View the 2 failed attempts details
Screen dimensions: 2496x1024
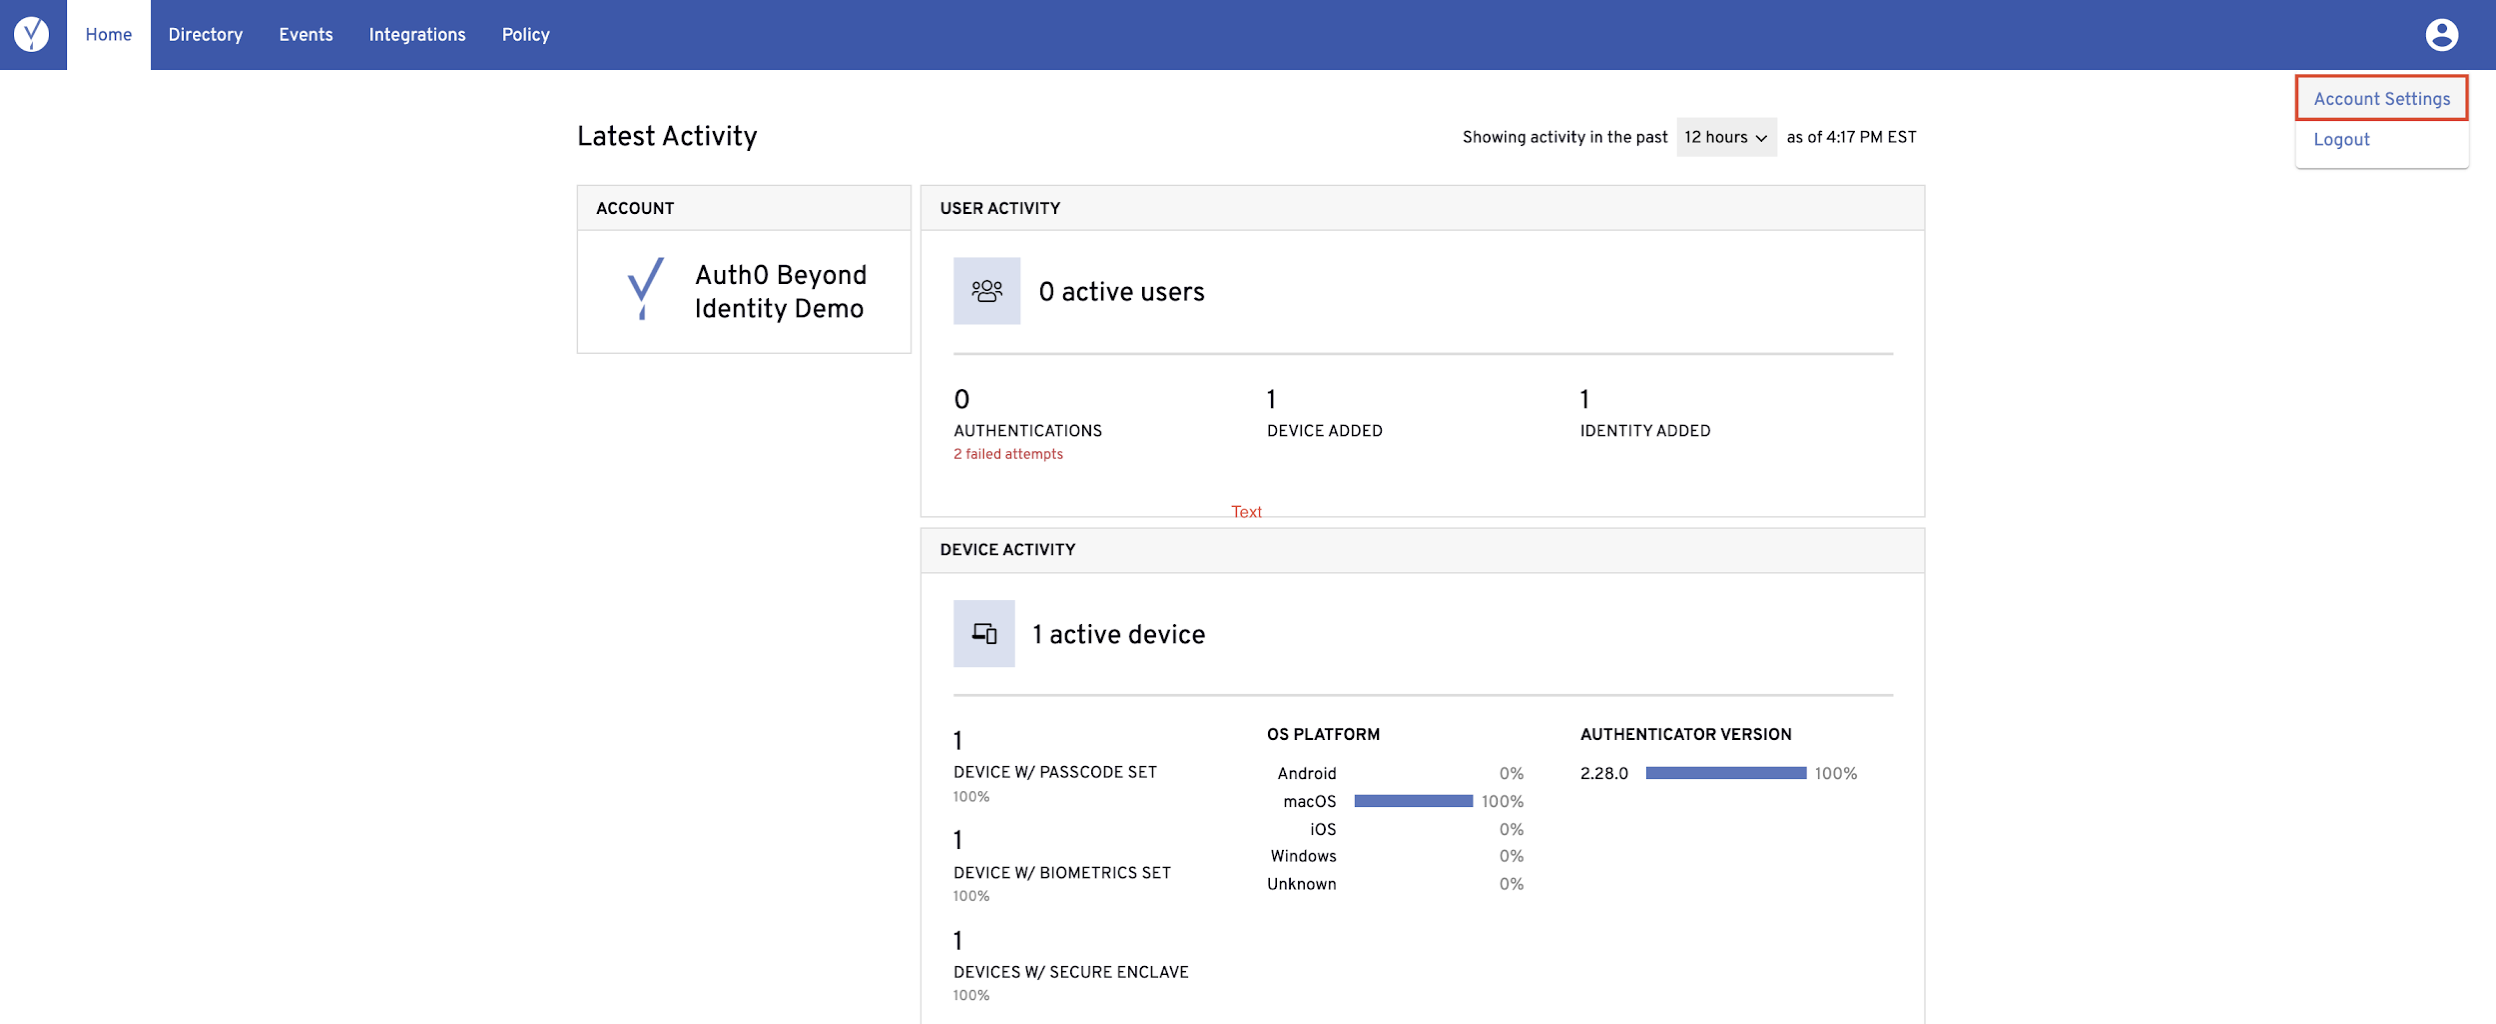[1006, 453]
